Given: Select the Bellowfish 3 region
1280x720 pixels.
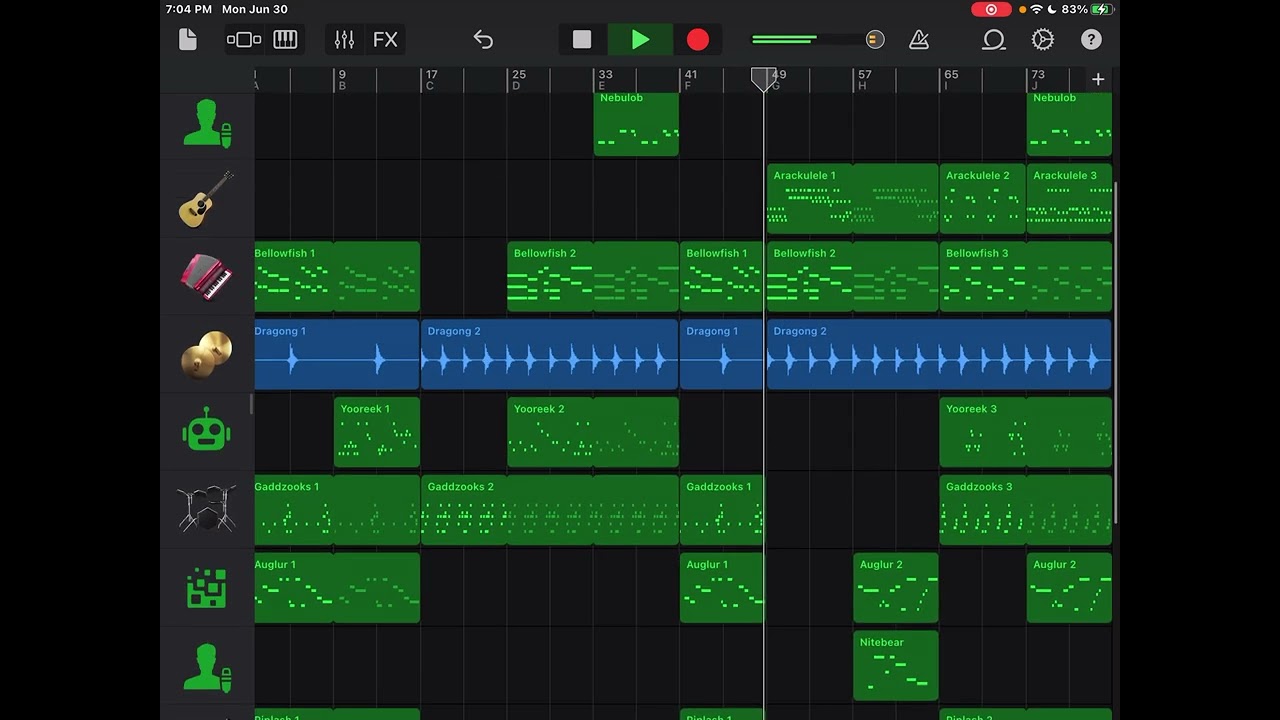Looking at the screenshot, I should click(x=1026, y=277).
